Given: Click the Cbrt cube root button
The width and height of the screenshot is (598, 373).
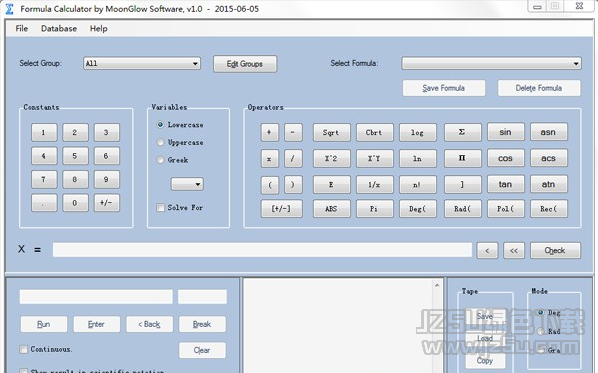Looking at the screenshot, I should 375,132.
